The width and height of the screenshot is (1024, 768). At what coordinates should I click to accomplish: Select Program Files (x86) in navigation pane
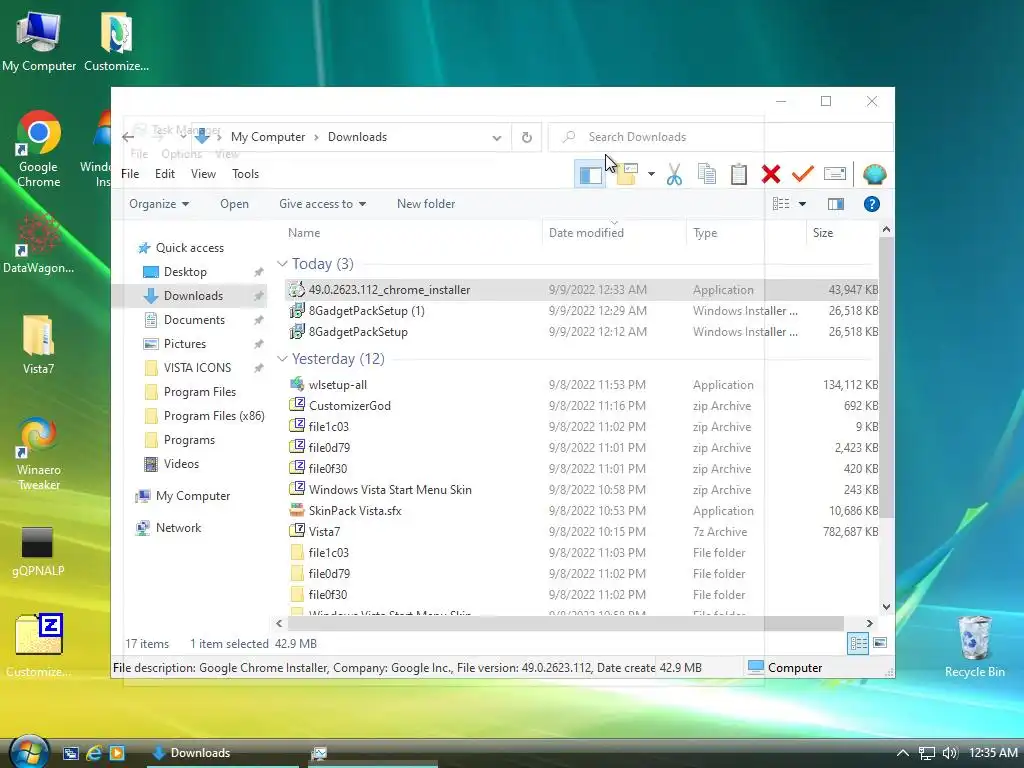(x=214, y=416)
